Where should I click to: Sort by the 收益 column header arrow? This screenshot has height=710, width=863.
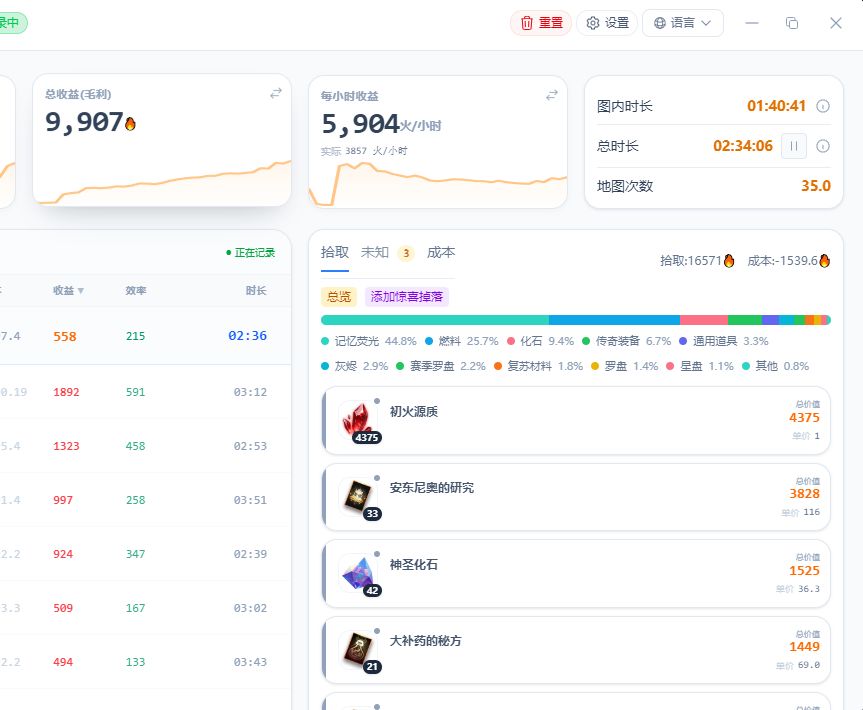click(x=81, y=291)
